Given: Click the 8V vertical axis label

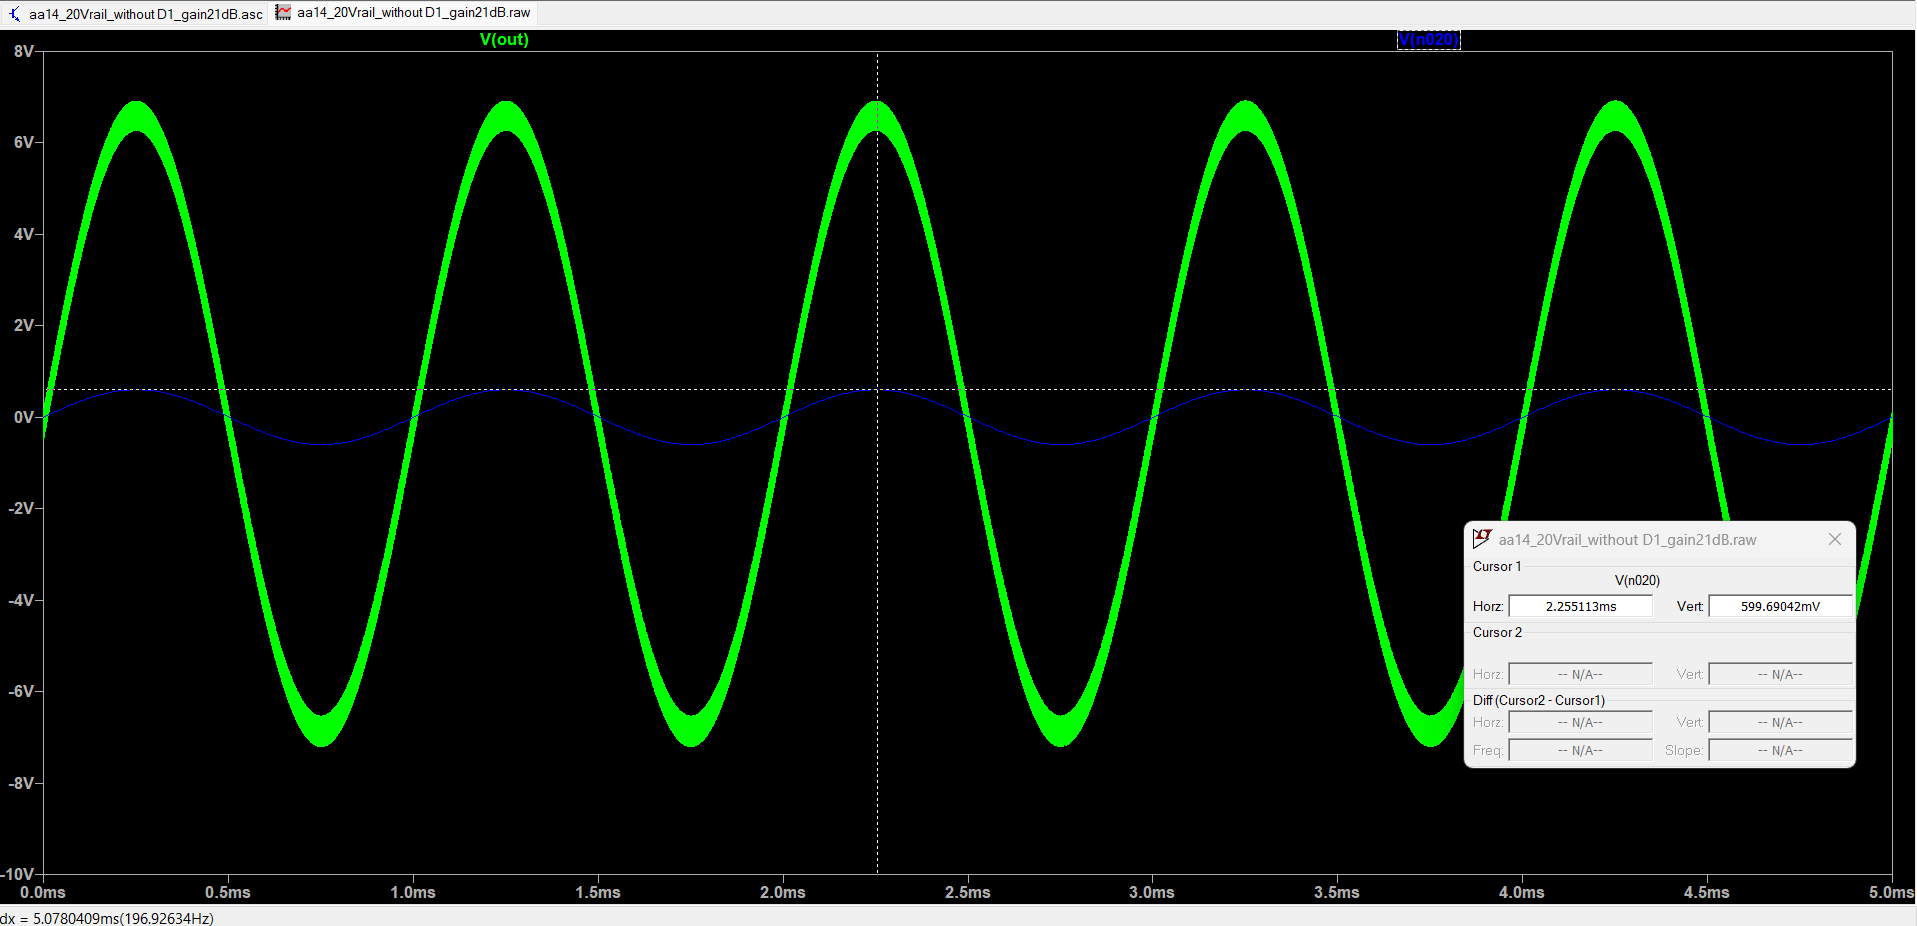Looking at the screenshot, I should coord(24,51).
